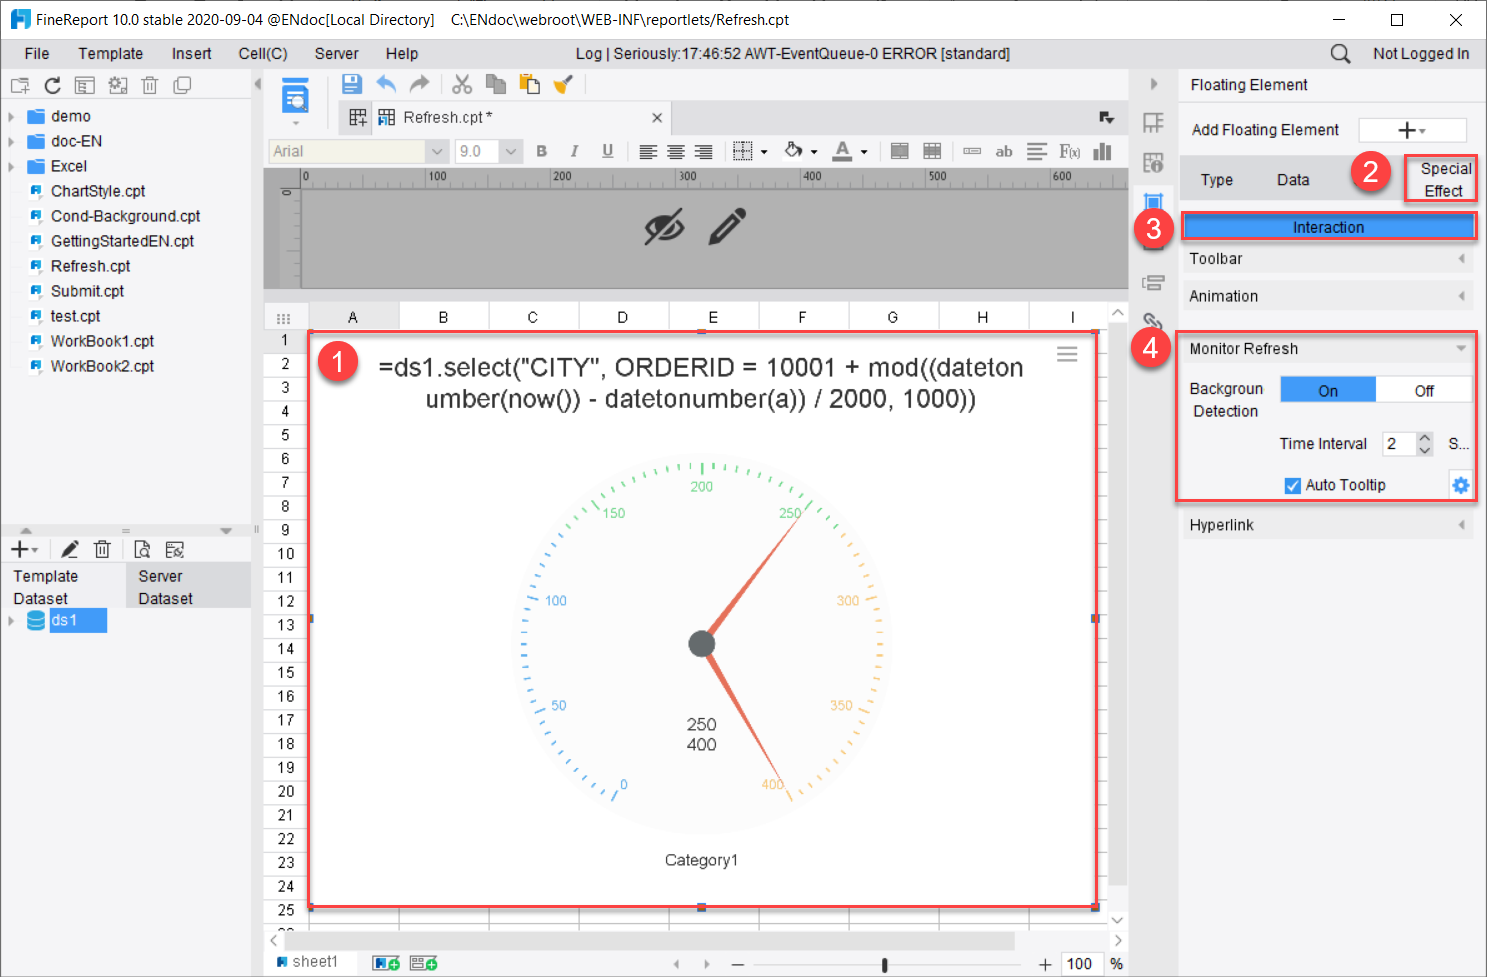Select the Special Effect tab
The width and height of the screenshot is (1487, 977).
point(1444,180)
